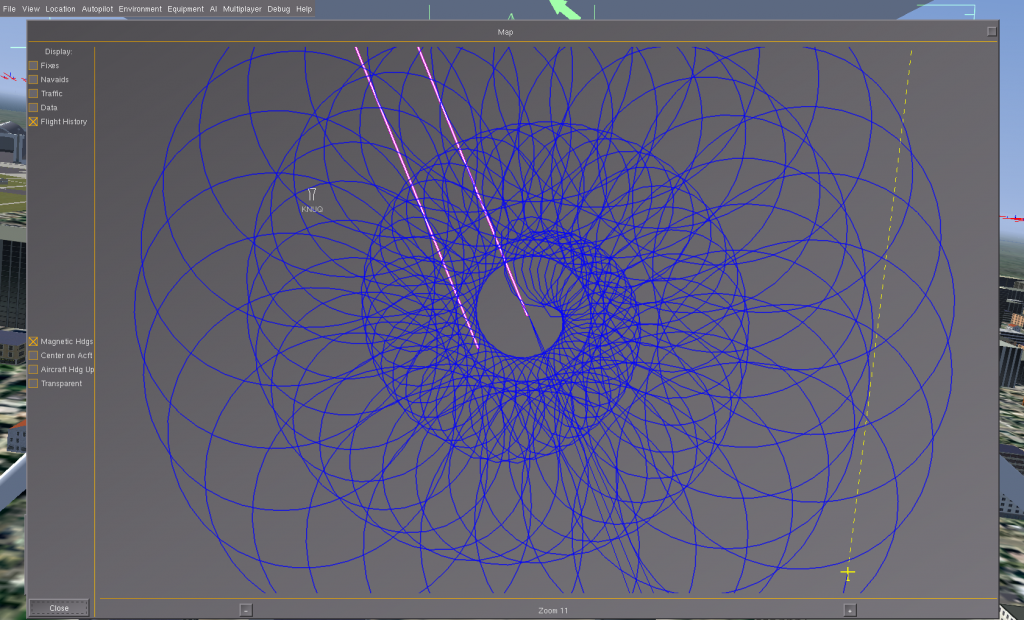This screenshot has height=620, width=1024.
Task: Open the AI menu
Action: click(x=214, y=9)
